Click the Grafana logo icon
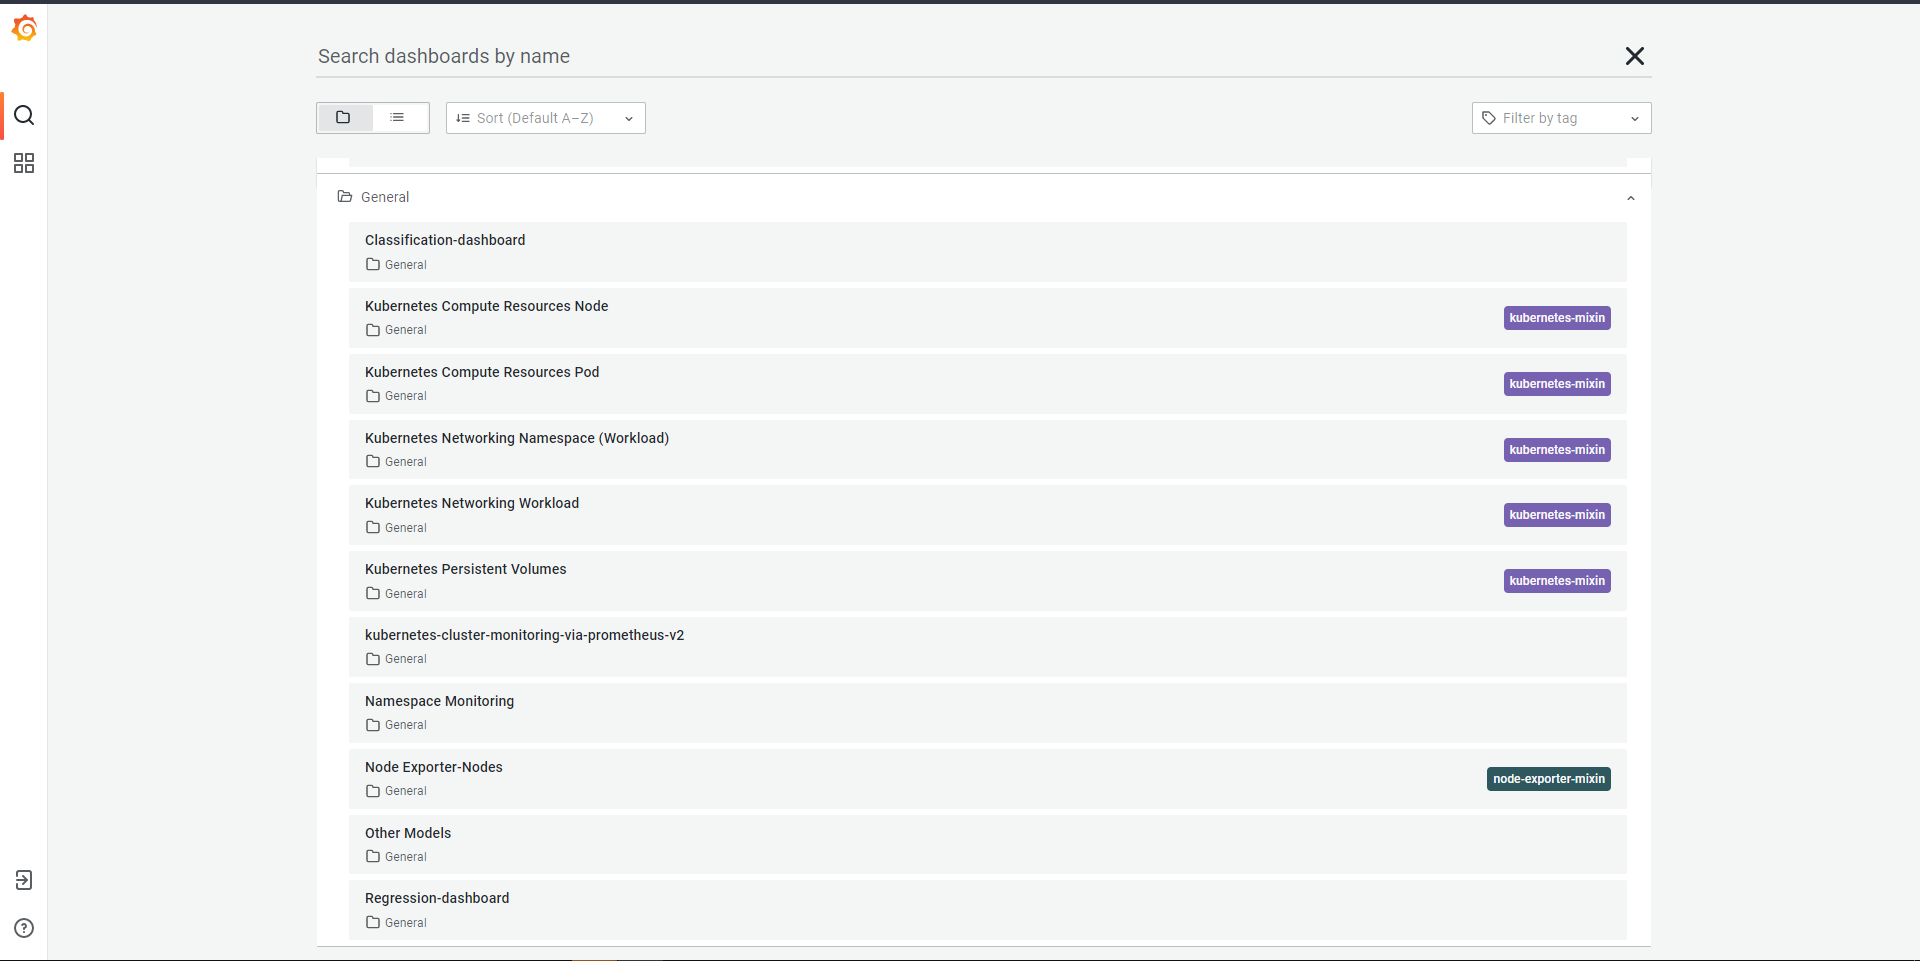 [24, 29]
